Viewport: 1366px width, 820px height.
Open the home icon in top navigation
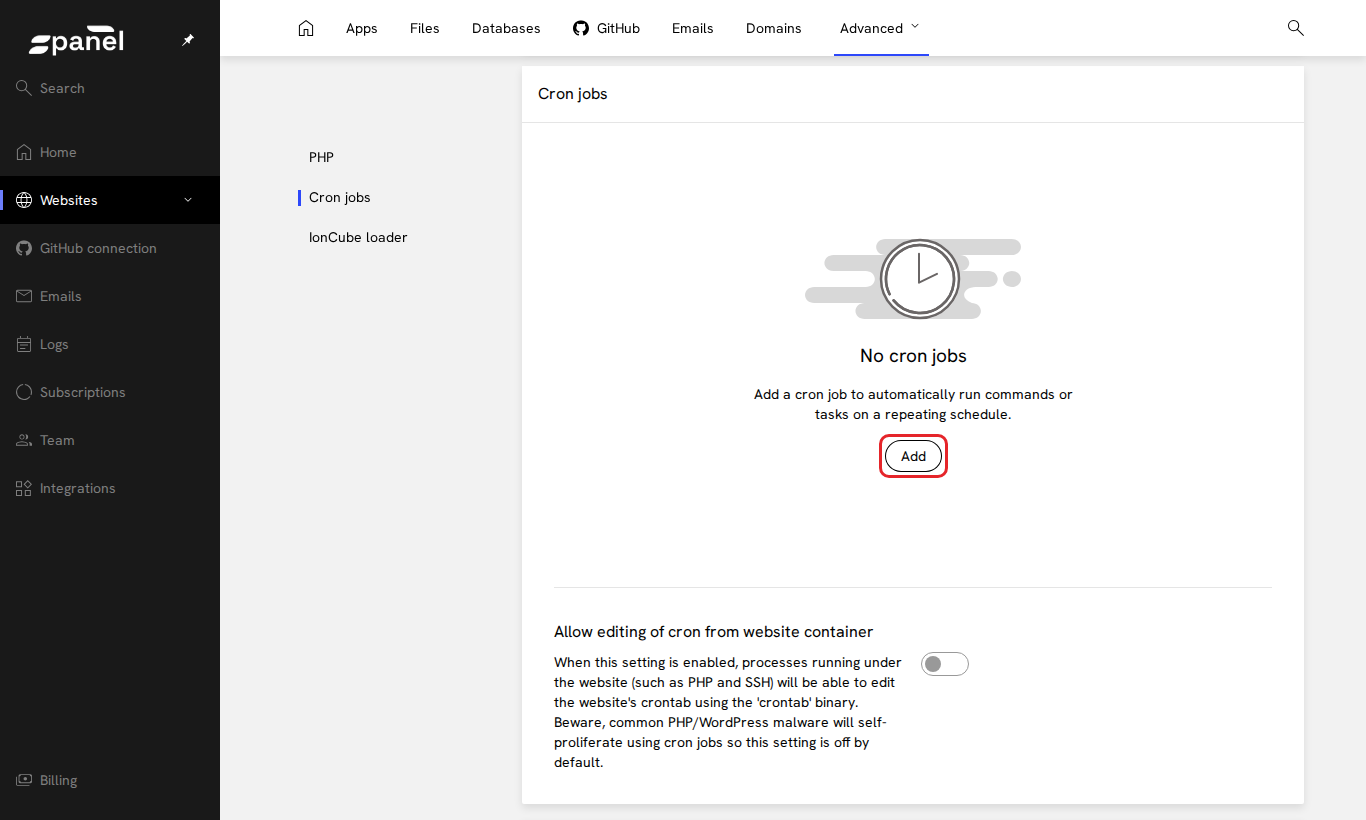coord(306,28)
